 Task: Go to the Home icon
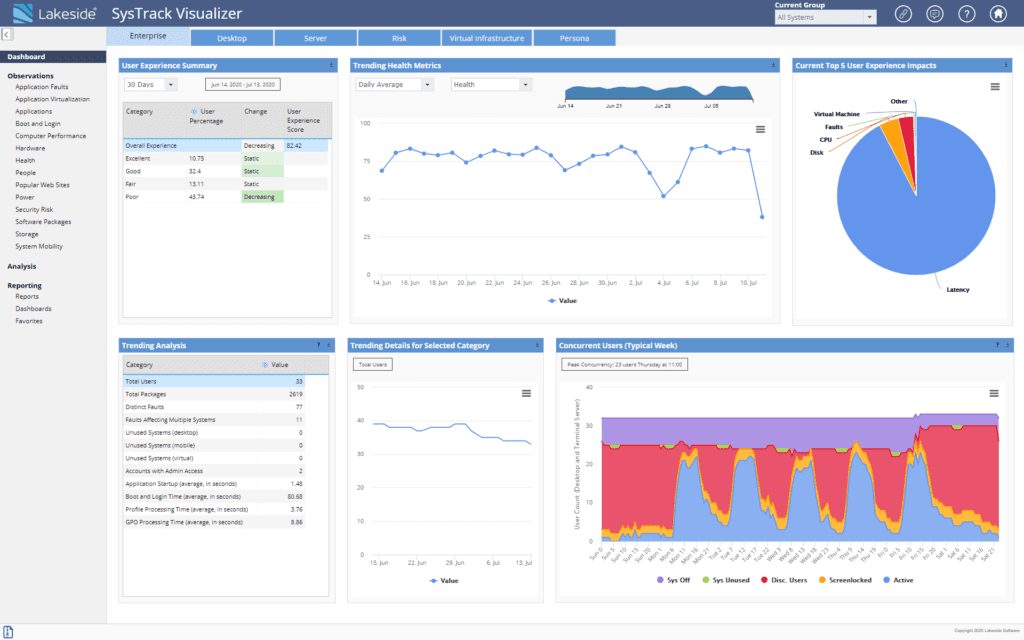click(997, 14)
